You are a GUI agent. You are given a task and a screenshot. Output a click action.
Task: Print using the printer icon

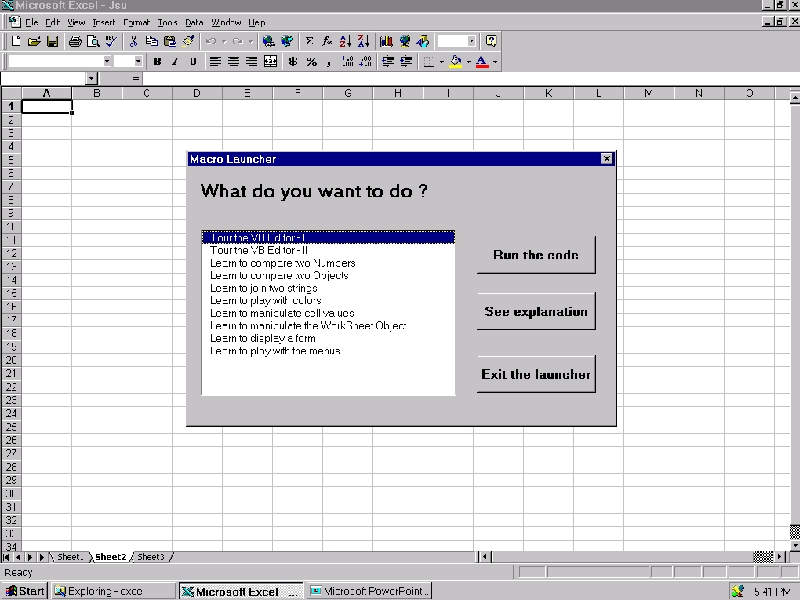pyautogui.click(x=75, y=41)
